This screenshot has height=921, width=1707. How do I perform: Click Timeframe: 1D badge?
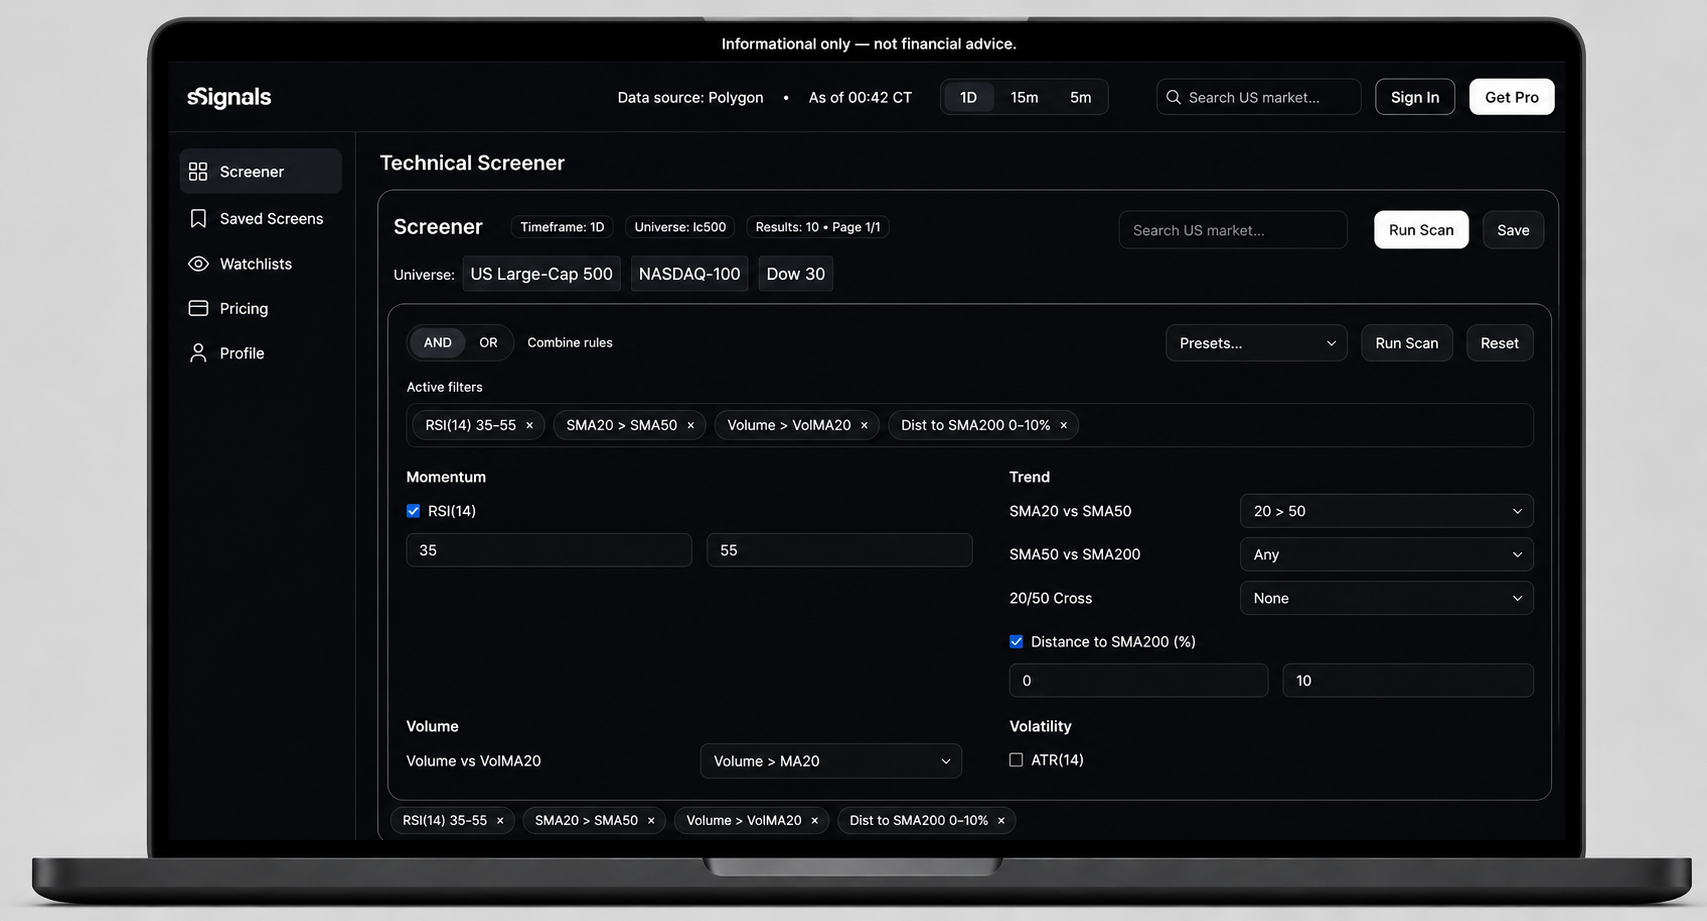point(562,227)
